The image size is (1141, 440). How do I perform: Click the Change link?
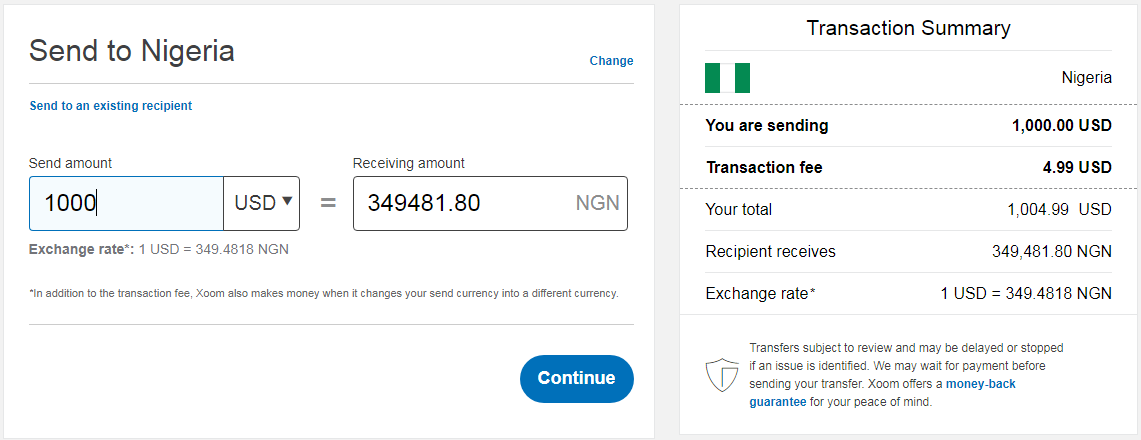pos(611,61)
